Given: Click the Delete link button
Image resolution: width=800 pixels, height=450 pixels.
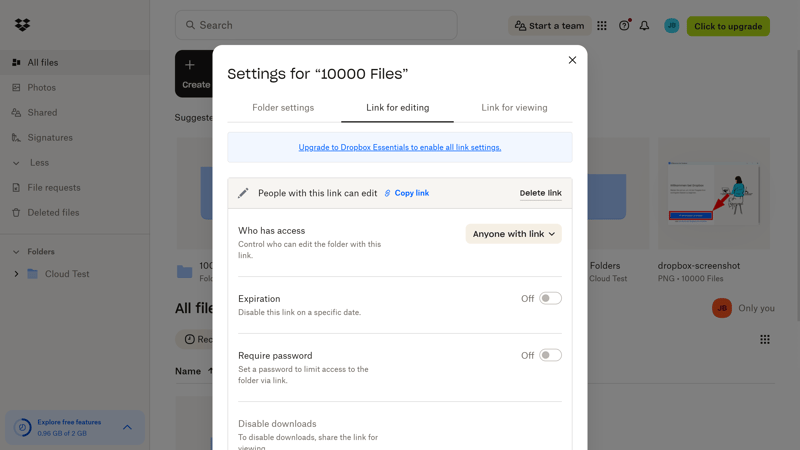Looking at the screenshot, I should 541,193.
